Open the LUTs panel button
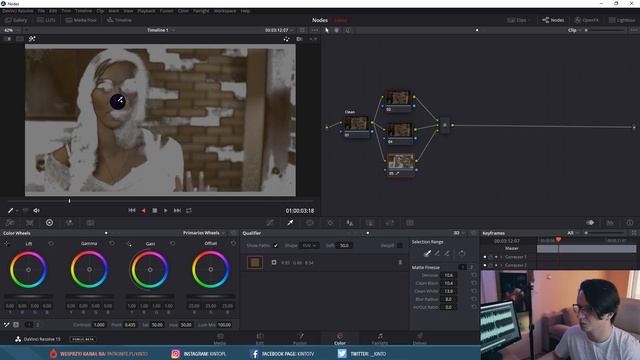Image resolution: width=640 pixels, height=360 pixels. pos(46,20)
